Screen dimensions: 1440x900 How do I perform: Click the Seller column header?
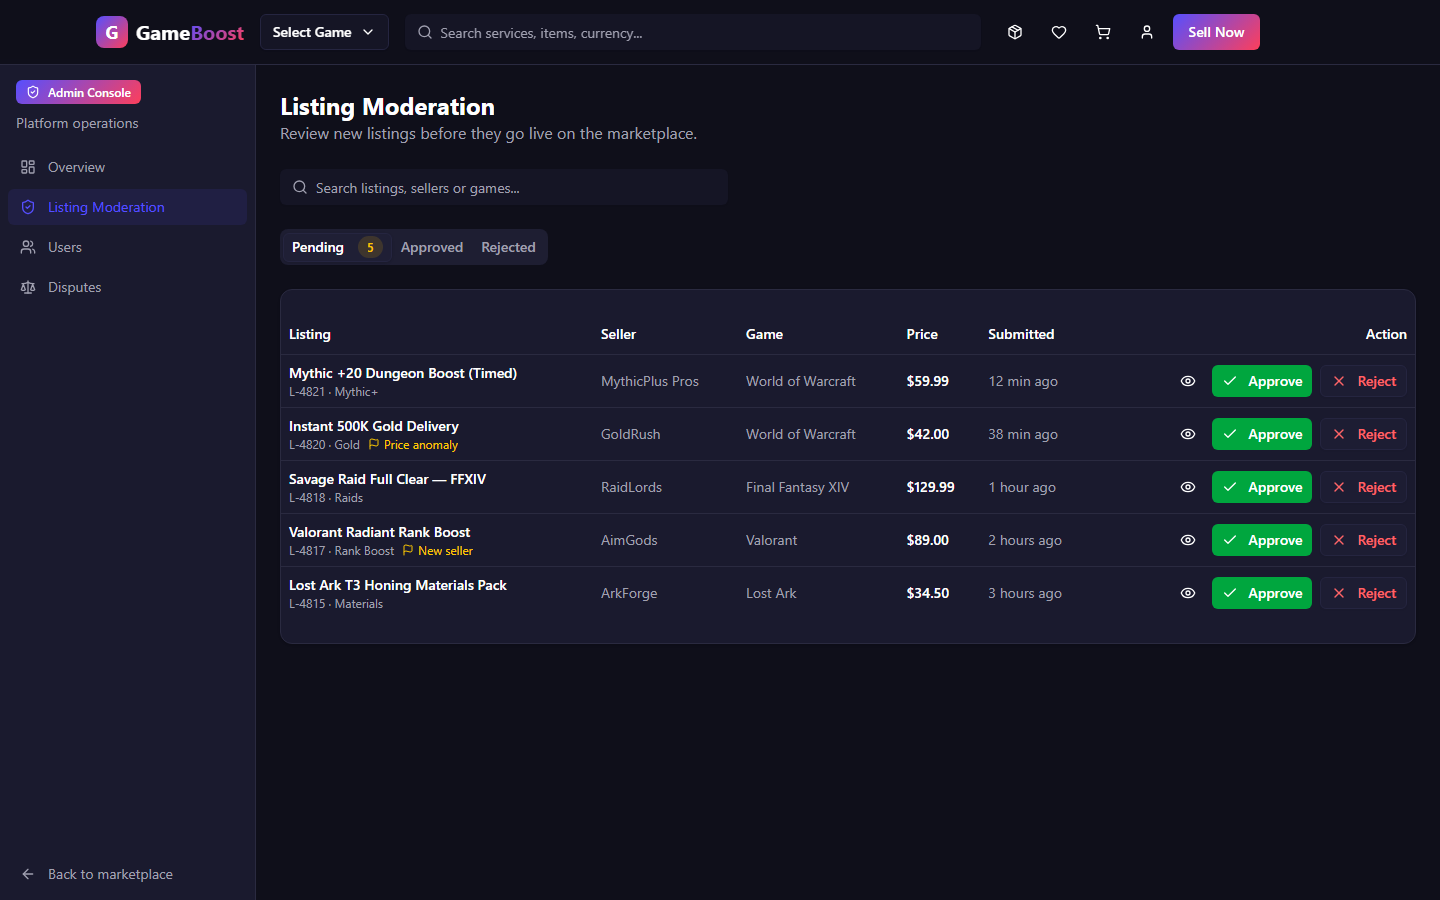(x=619, y=334)
